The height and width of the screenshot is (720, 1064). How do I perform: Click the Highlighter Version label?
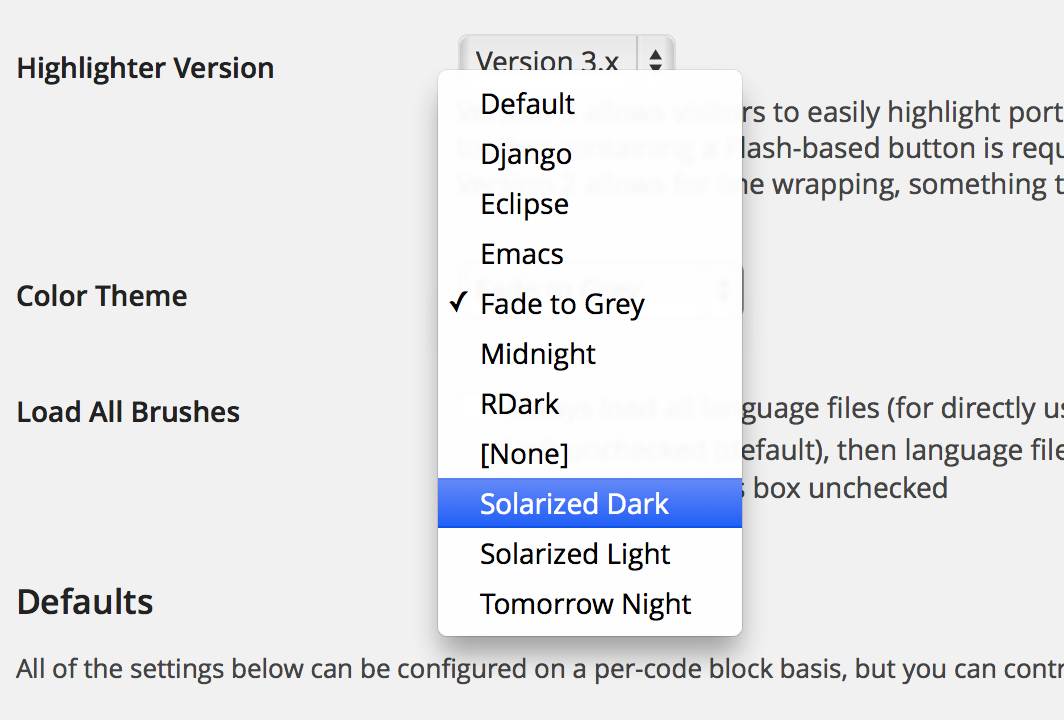(x=145, y=68)
